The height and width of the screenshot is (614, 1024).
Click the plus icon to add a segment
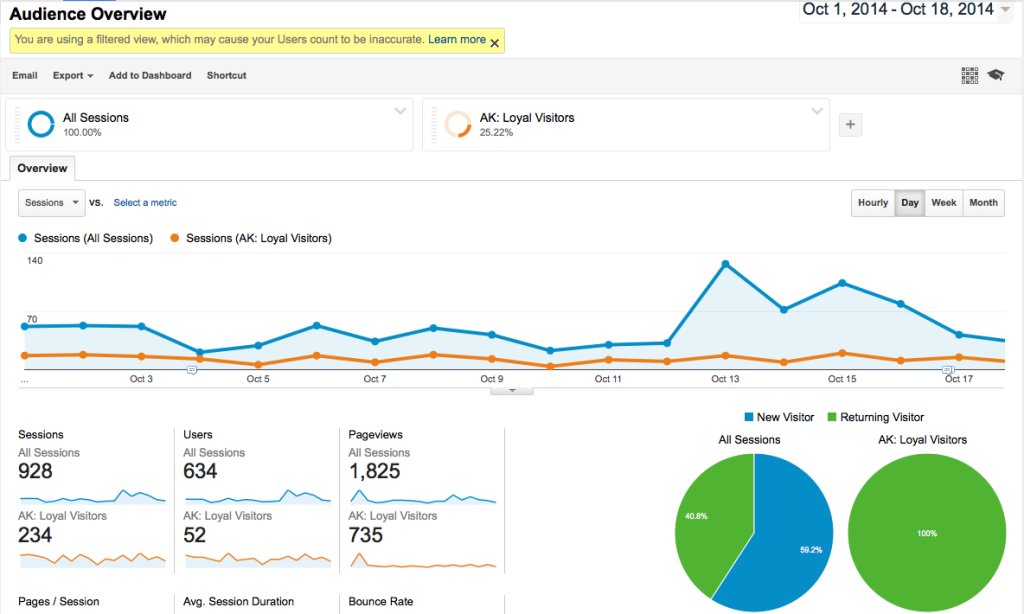(x=850, y=124)
